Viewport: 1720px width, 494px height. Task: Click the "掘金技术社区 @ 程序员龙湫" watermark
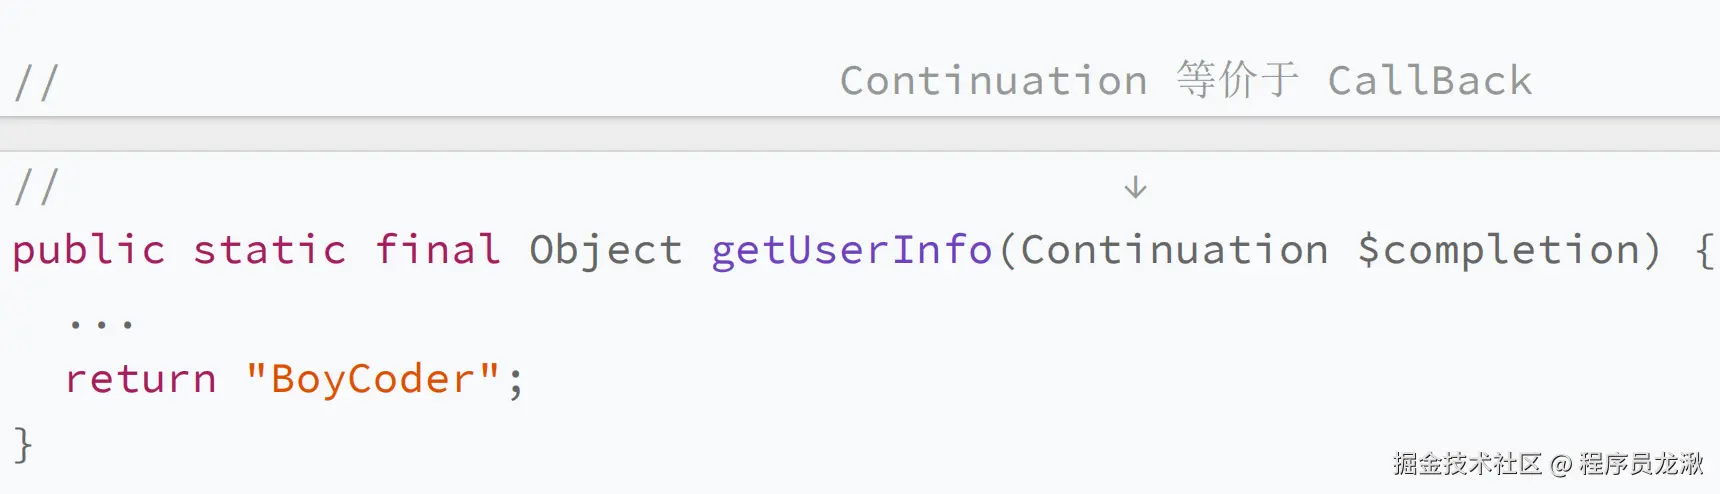(x=1547, y=464)
